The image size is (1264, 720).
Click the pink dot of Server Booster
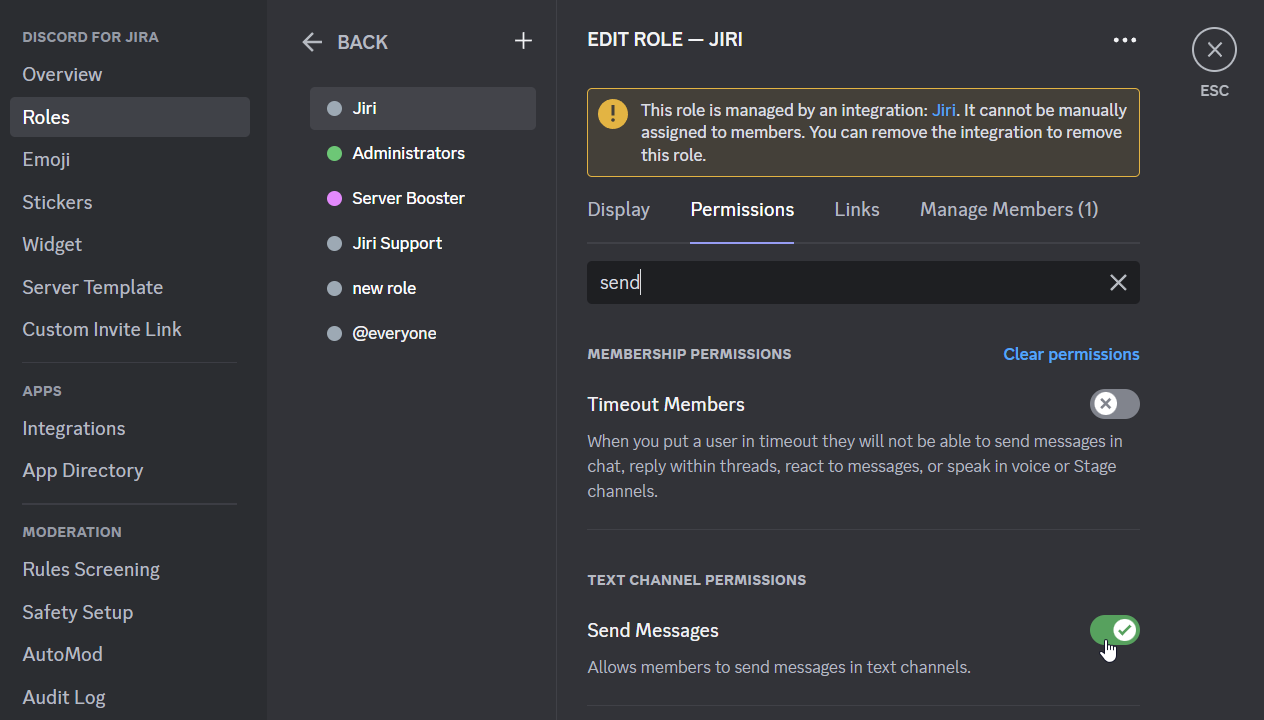[x=334, y=197]
